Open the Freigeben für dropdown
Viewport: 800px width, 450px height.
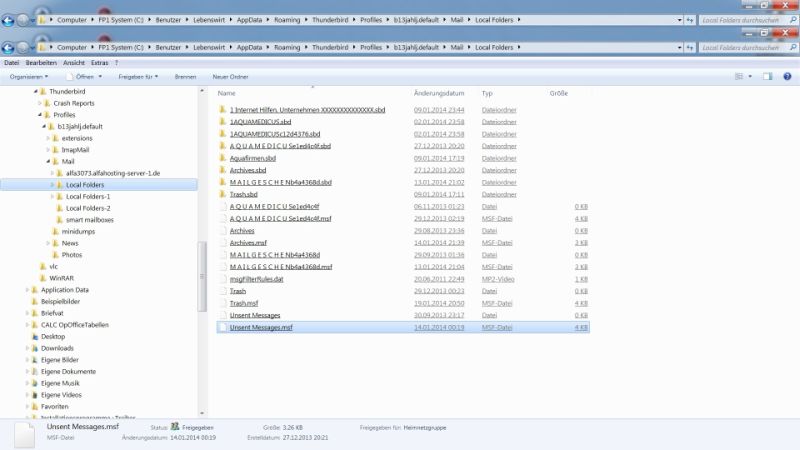[138, 77]
